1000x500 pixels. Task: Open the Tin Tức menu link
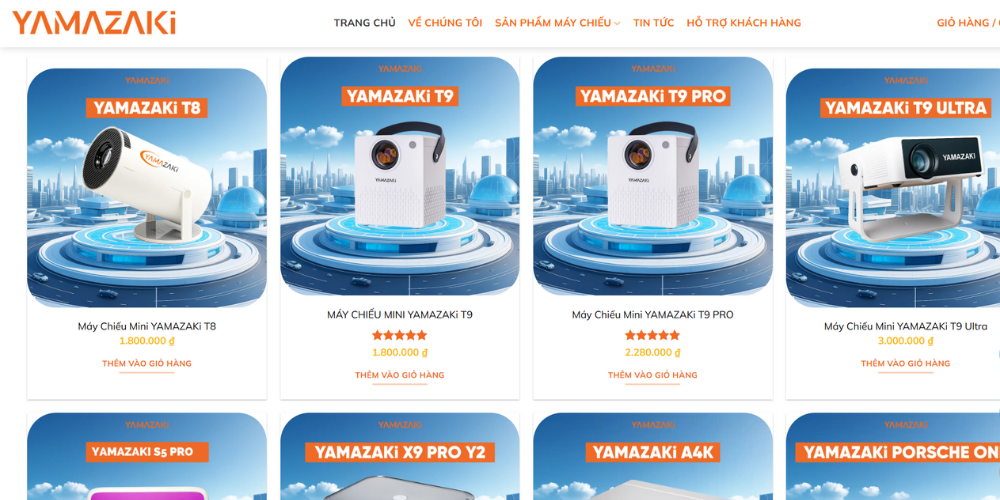pyautogui.click(x=653, y=23)
